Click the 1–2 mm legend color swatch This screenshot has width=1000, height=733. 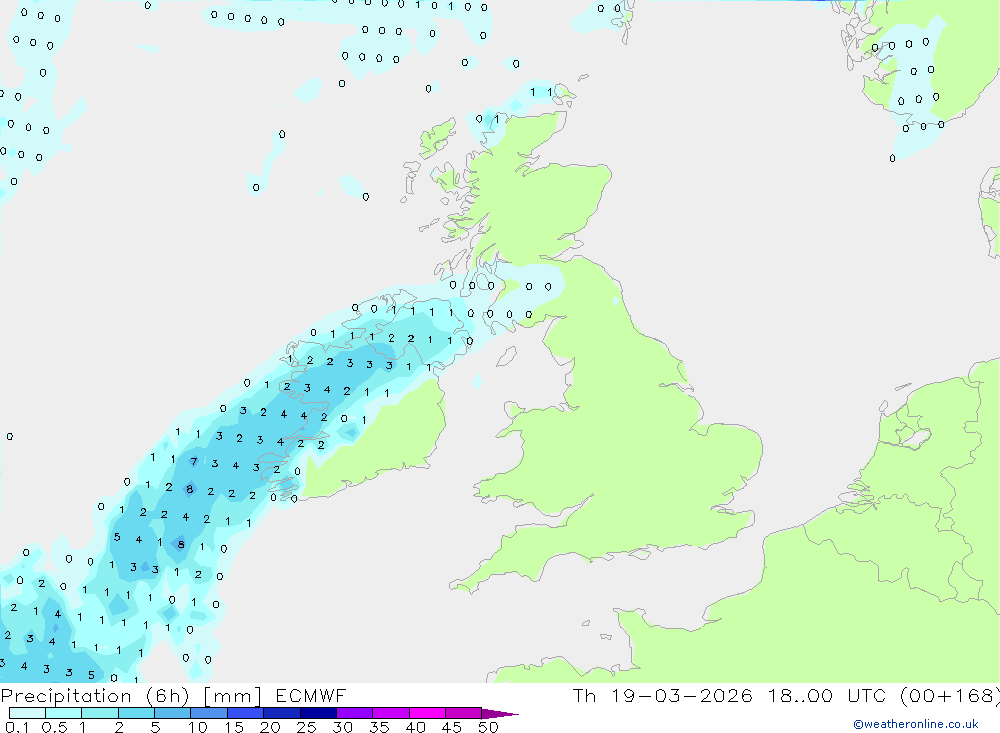[99, 713]
